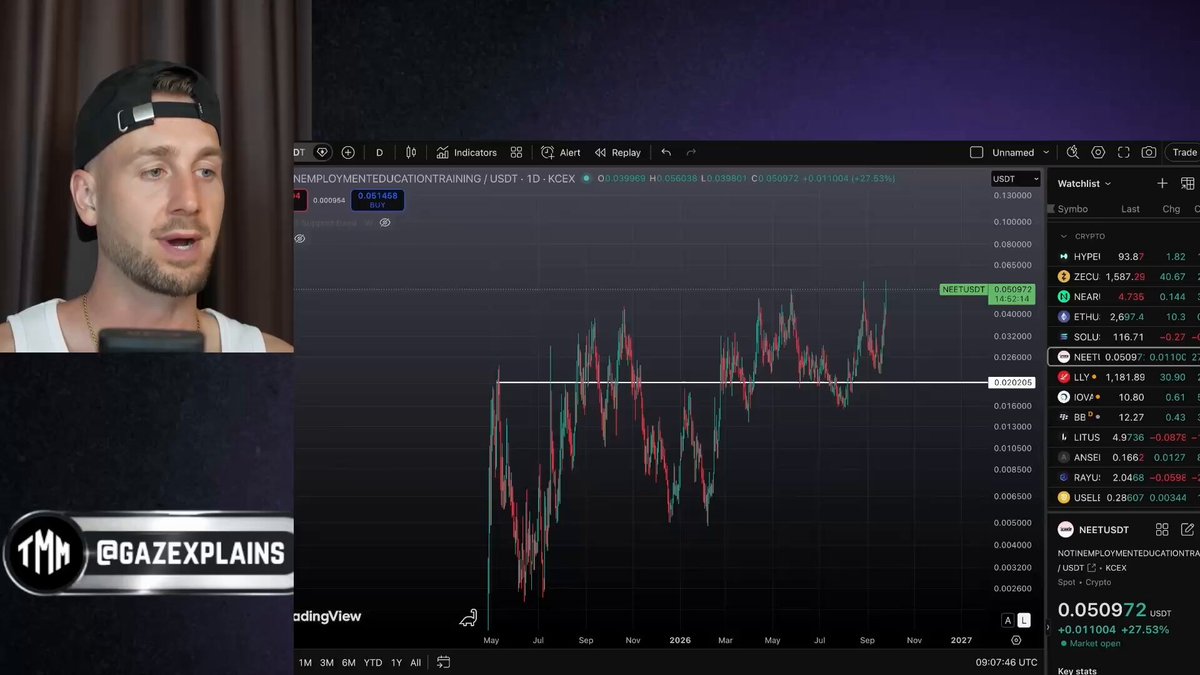Add a symbol to the Watchlist
This screenshot has width=1200, height=675.
(x=1162, y=184)
